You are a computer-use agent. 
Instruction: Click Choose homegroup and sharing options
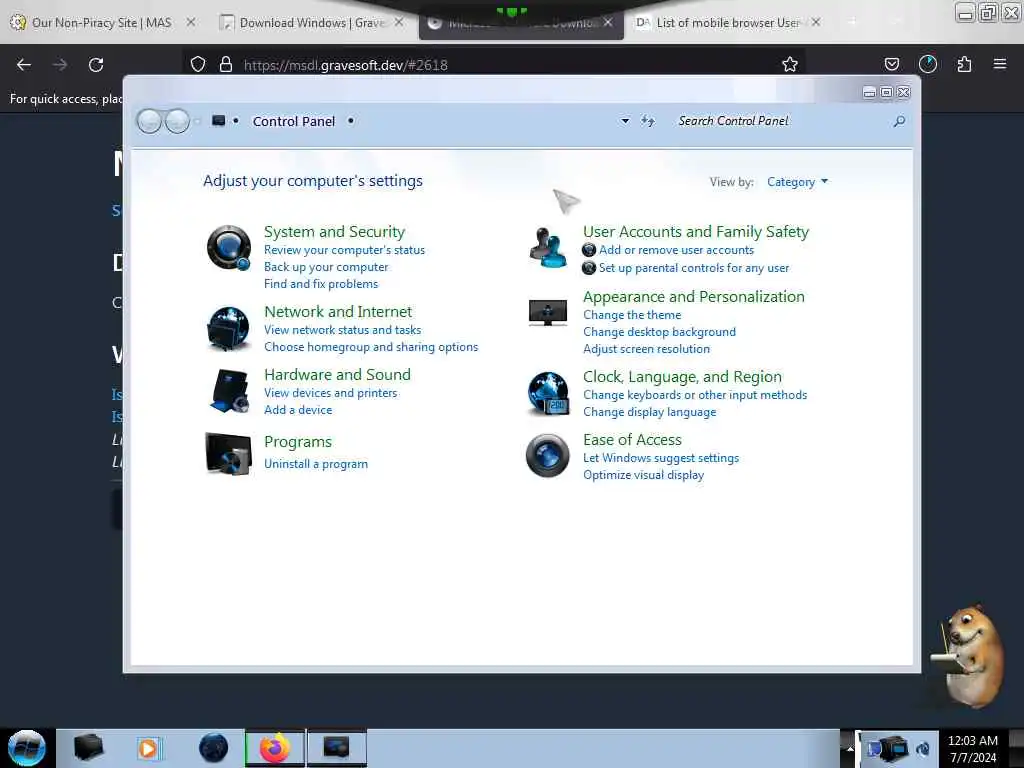tap(371, 347)
